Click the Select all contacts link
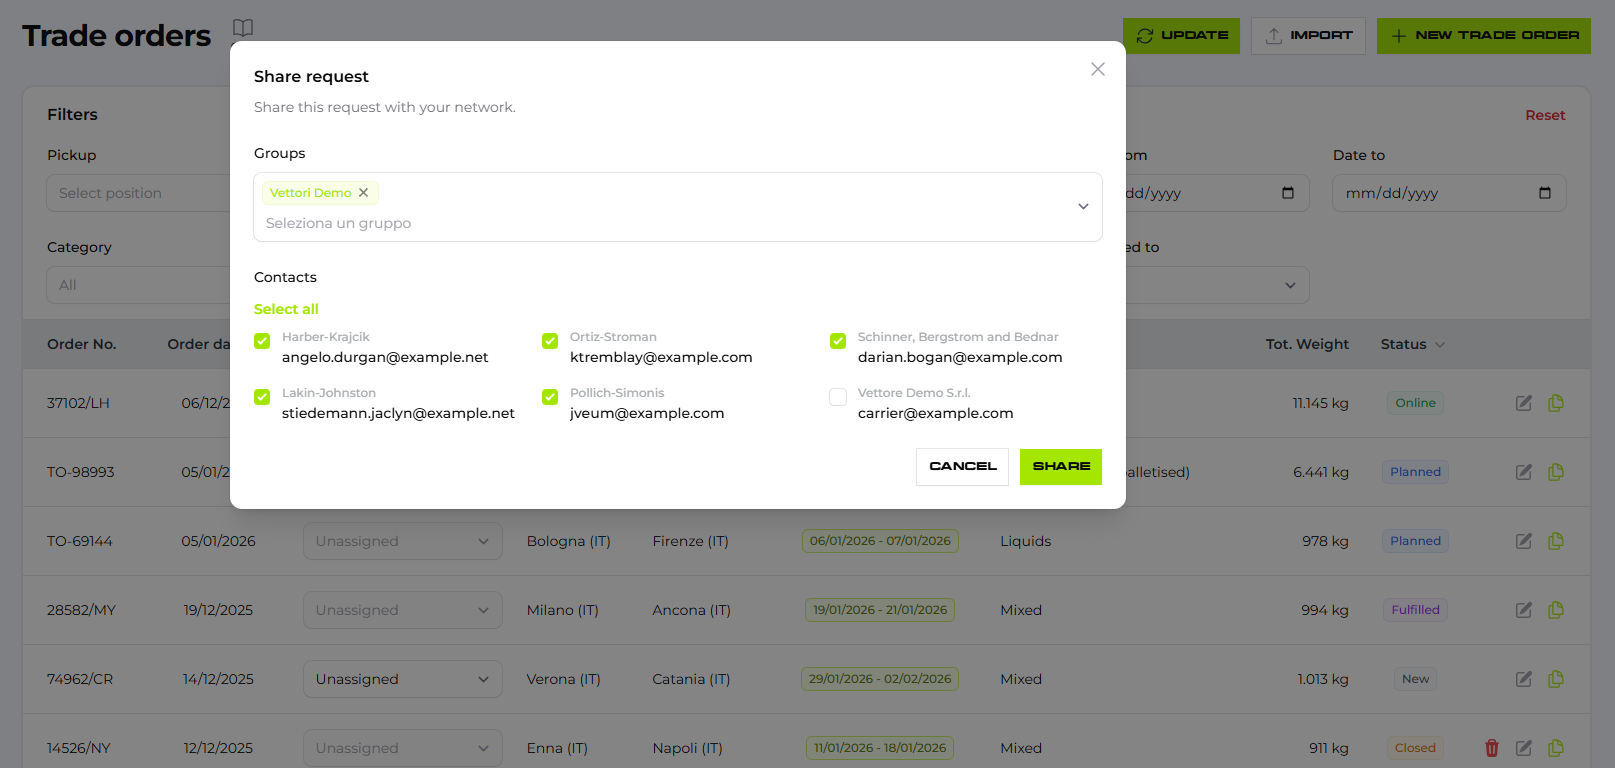This screenshot has width=1615, height=768. pos(286,309)
